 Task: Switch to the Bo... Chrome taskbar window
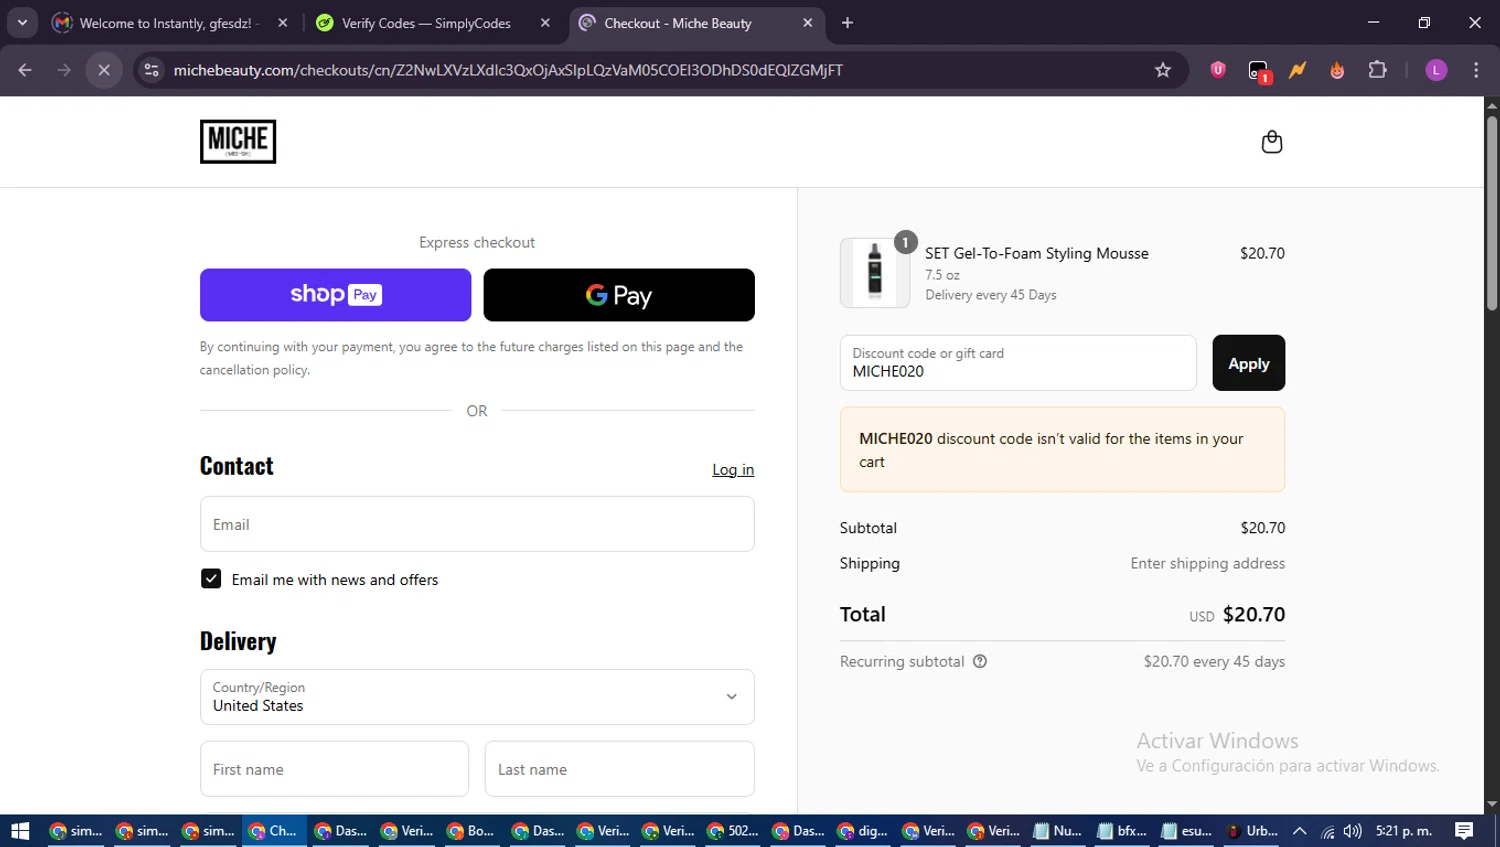tap(472, 831)
